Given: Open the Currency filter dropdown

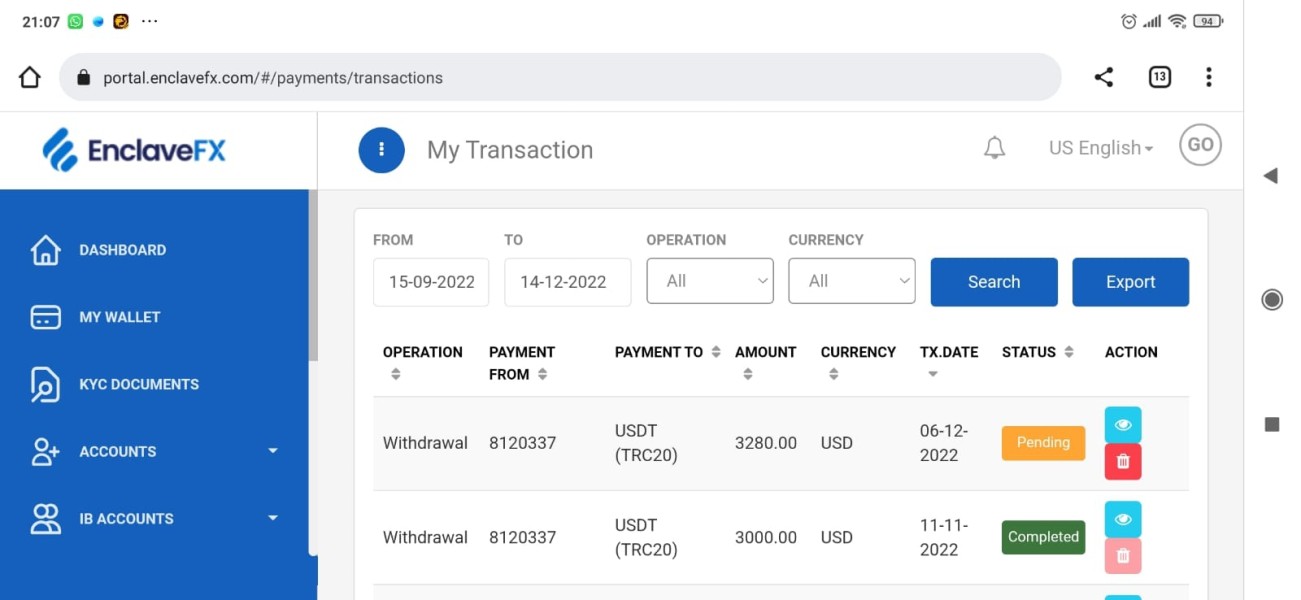Looking at the screenshot, I should click(852, 281).
